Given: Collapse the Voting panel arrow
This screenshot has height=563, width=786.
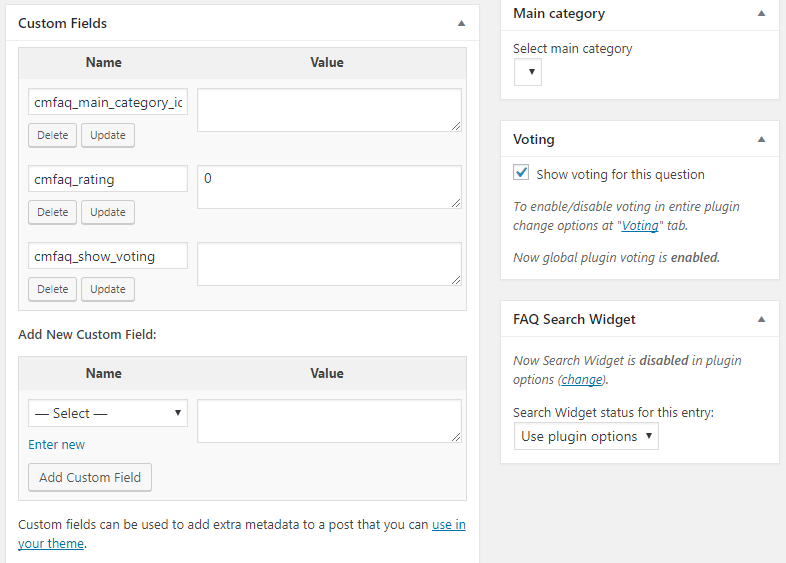Looking at the screenshot, I should [761, 139].
